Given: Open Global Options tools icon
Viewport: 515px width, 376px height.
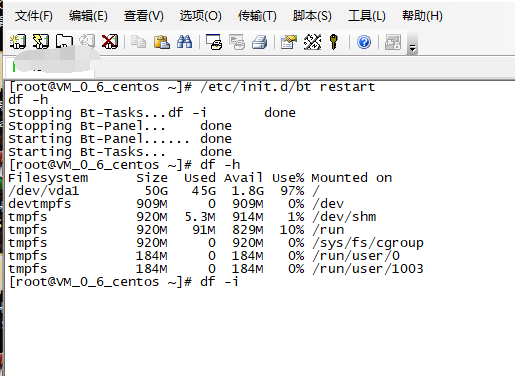Looking at the screenshot, I should click(312, 42).
